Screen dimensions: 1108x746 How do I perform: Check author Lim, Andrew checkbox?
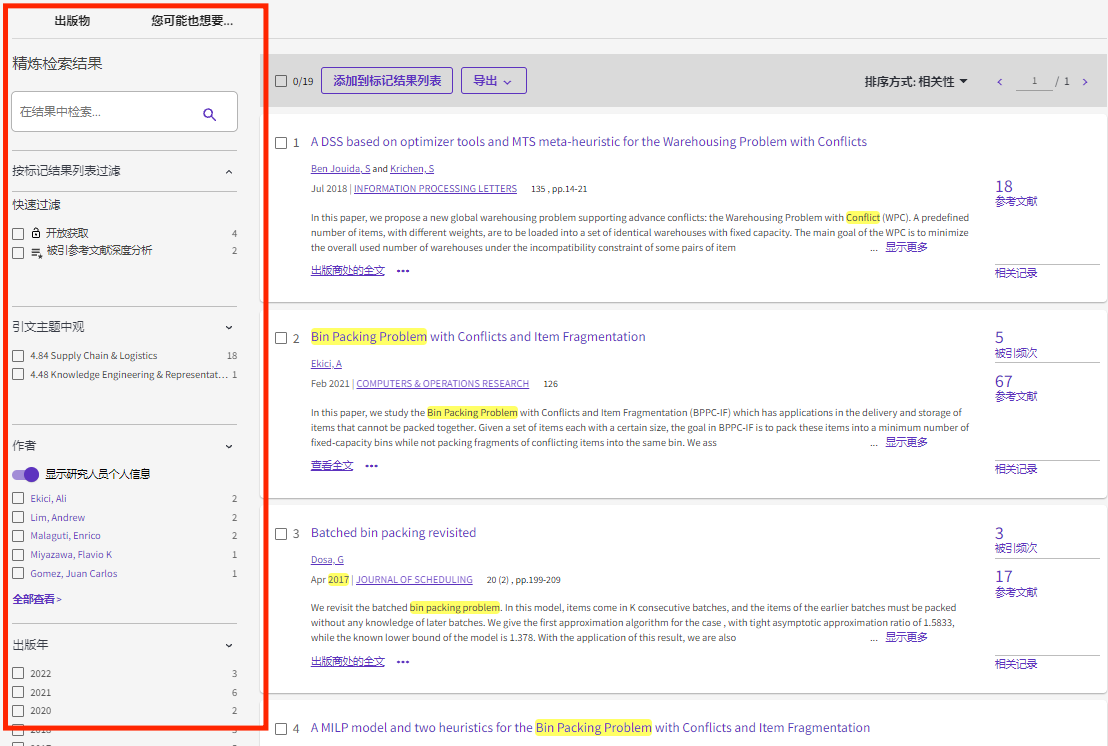point(18,517)
